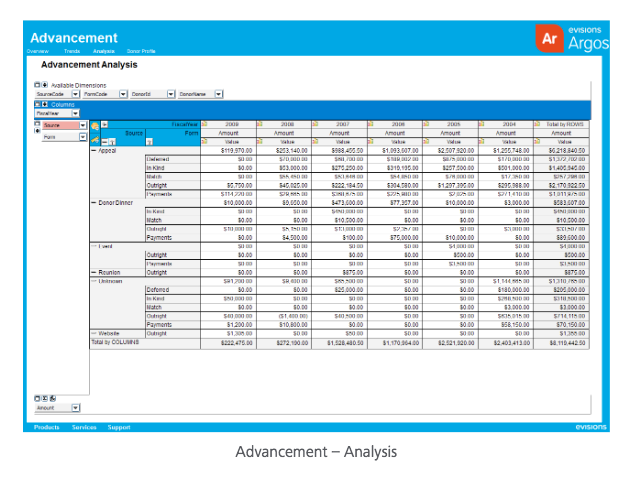Image resolution: width=638 pixels, height=478 pixels.
Task: Click the $6,218,840.50 Appeal total cell
Action: tap(562, 151)
